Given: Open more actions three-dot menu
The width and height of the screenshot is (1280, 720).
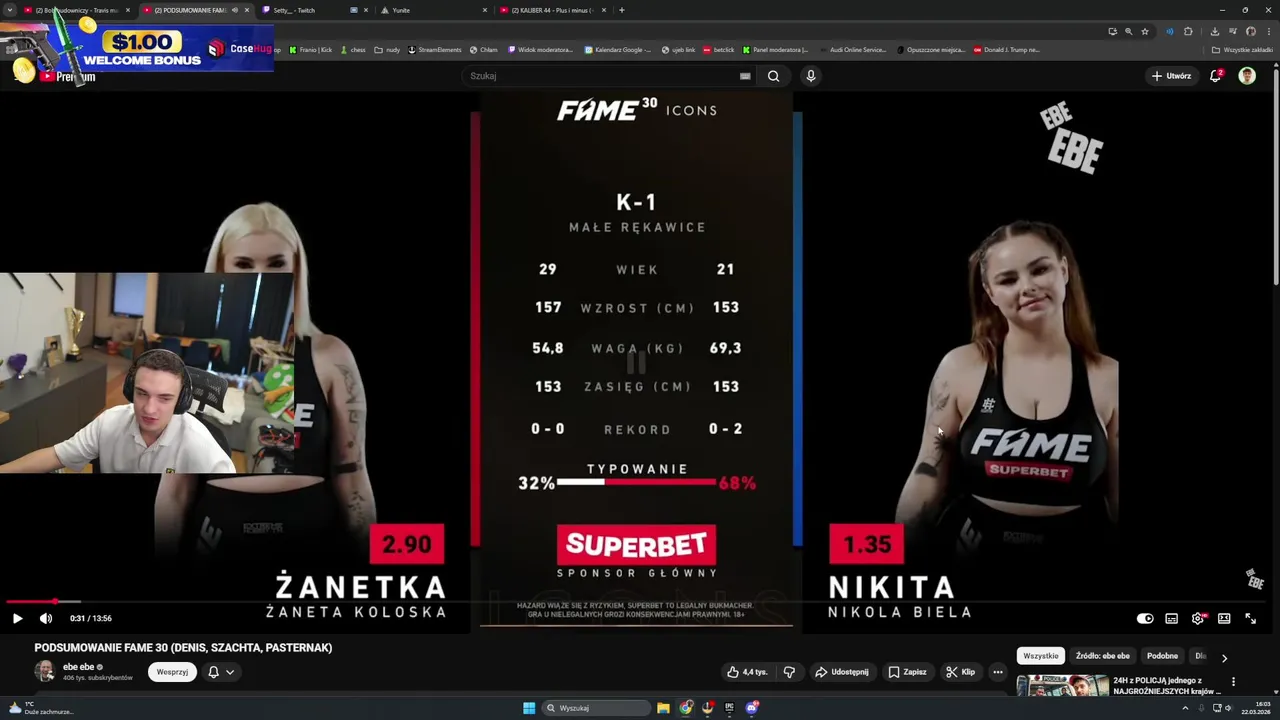Looking at the screenshot, I should pyautogui.click(x=998, y=672).
